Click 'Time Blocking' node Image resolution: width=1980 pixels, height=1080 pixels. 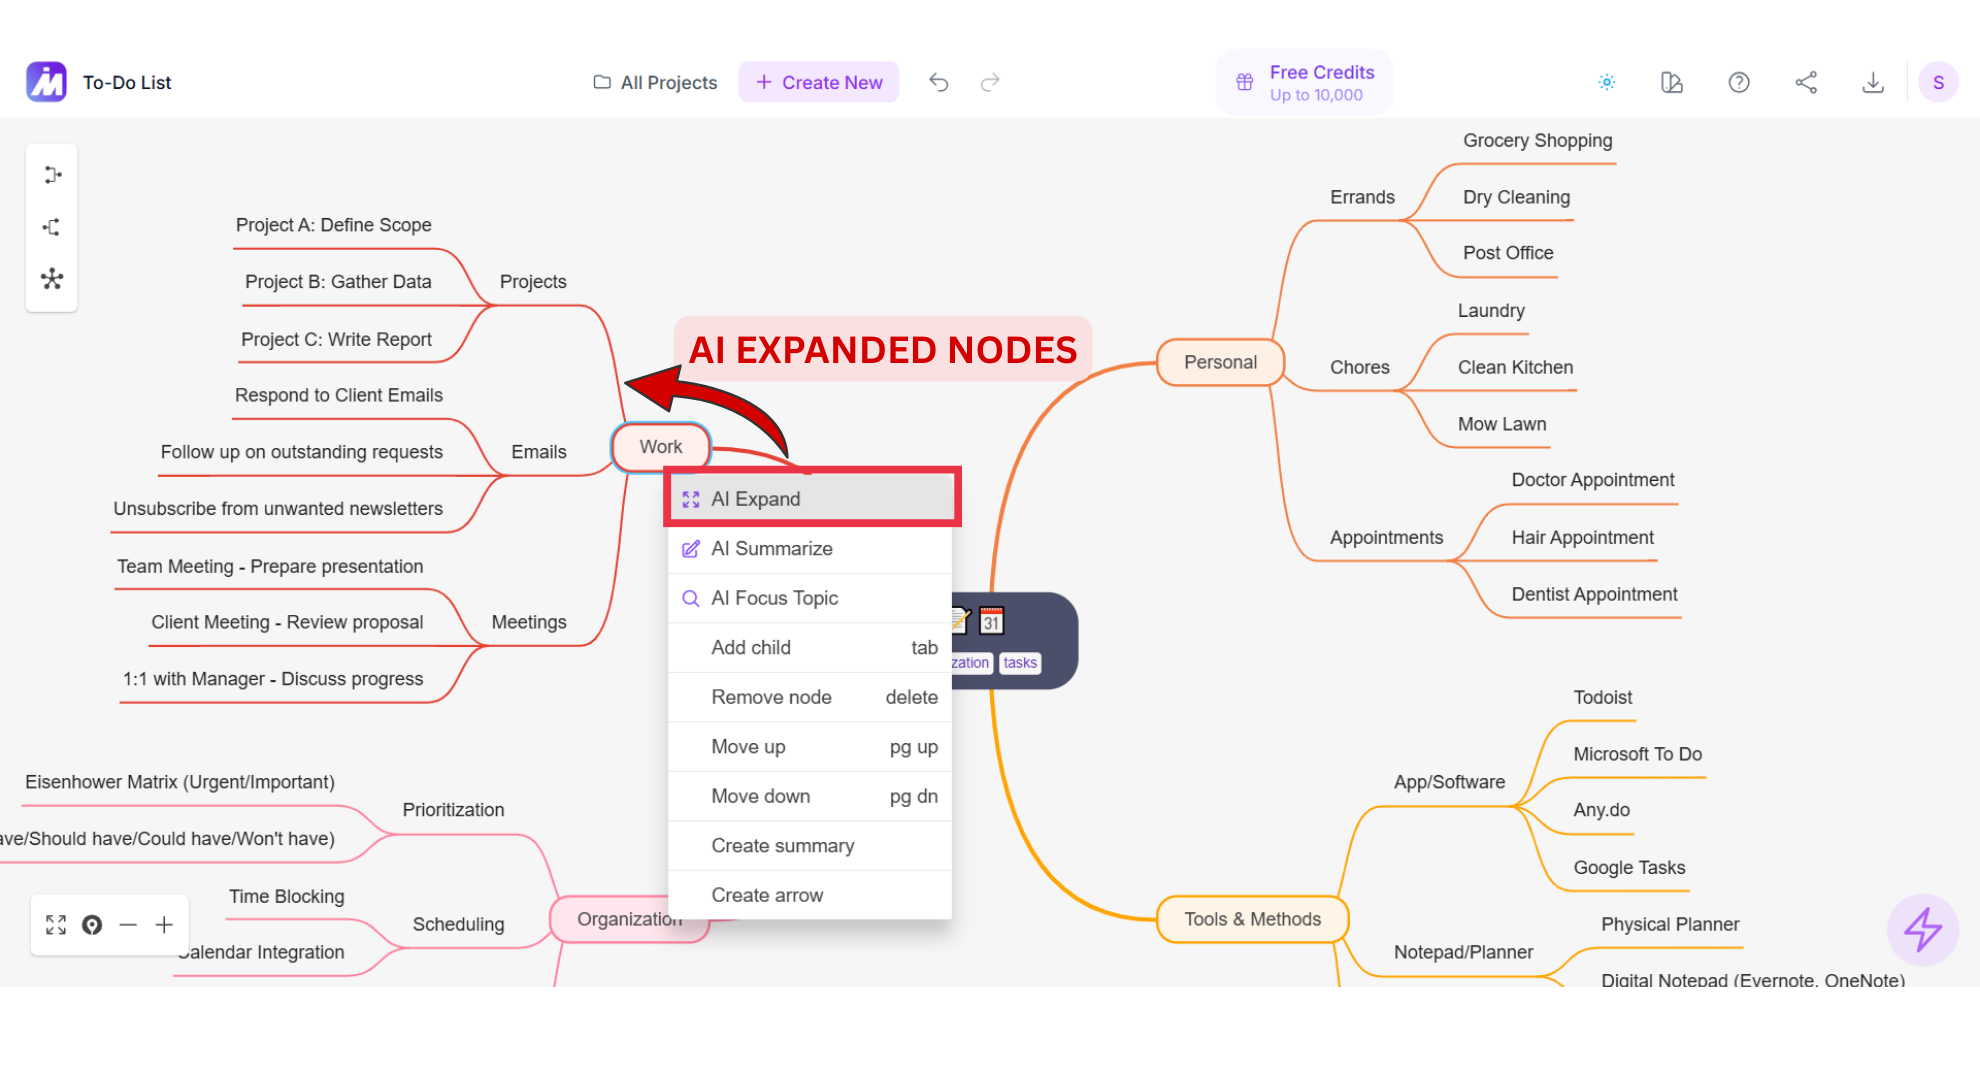(x=287, y=897)
